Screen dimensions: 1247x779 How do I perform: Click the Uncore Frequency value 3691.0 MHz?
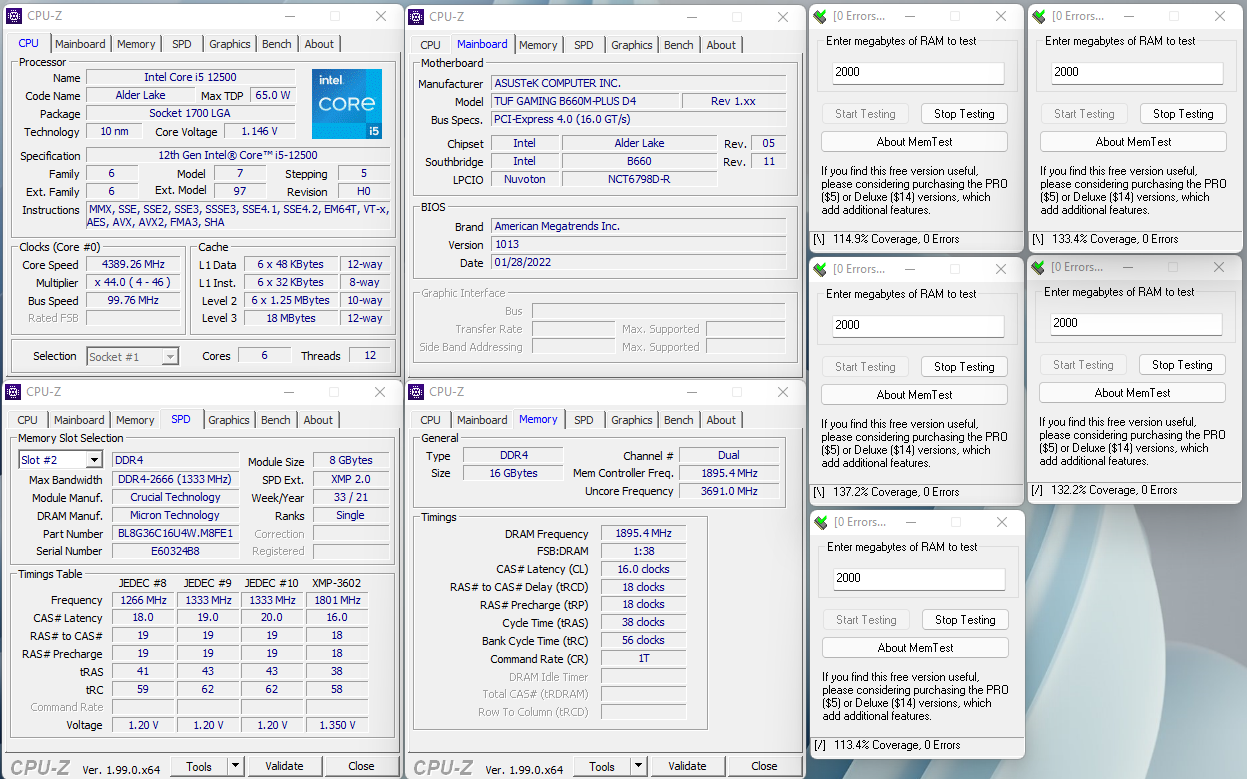(729, 492)
